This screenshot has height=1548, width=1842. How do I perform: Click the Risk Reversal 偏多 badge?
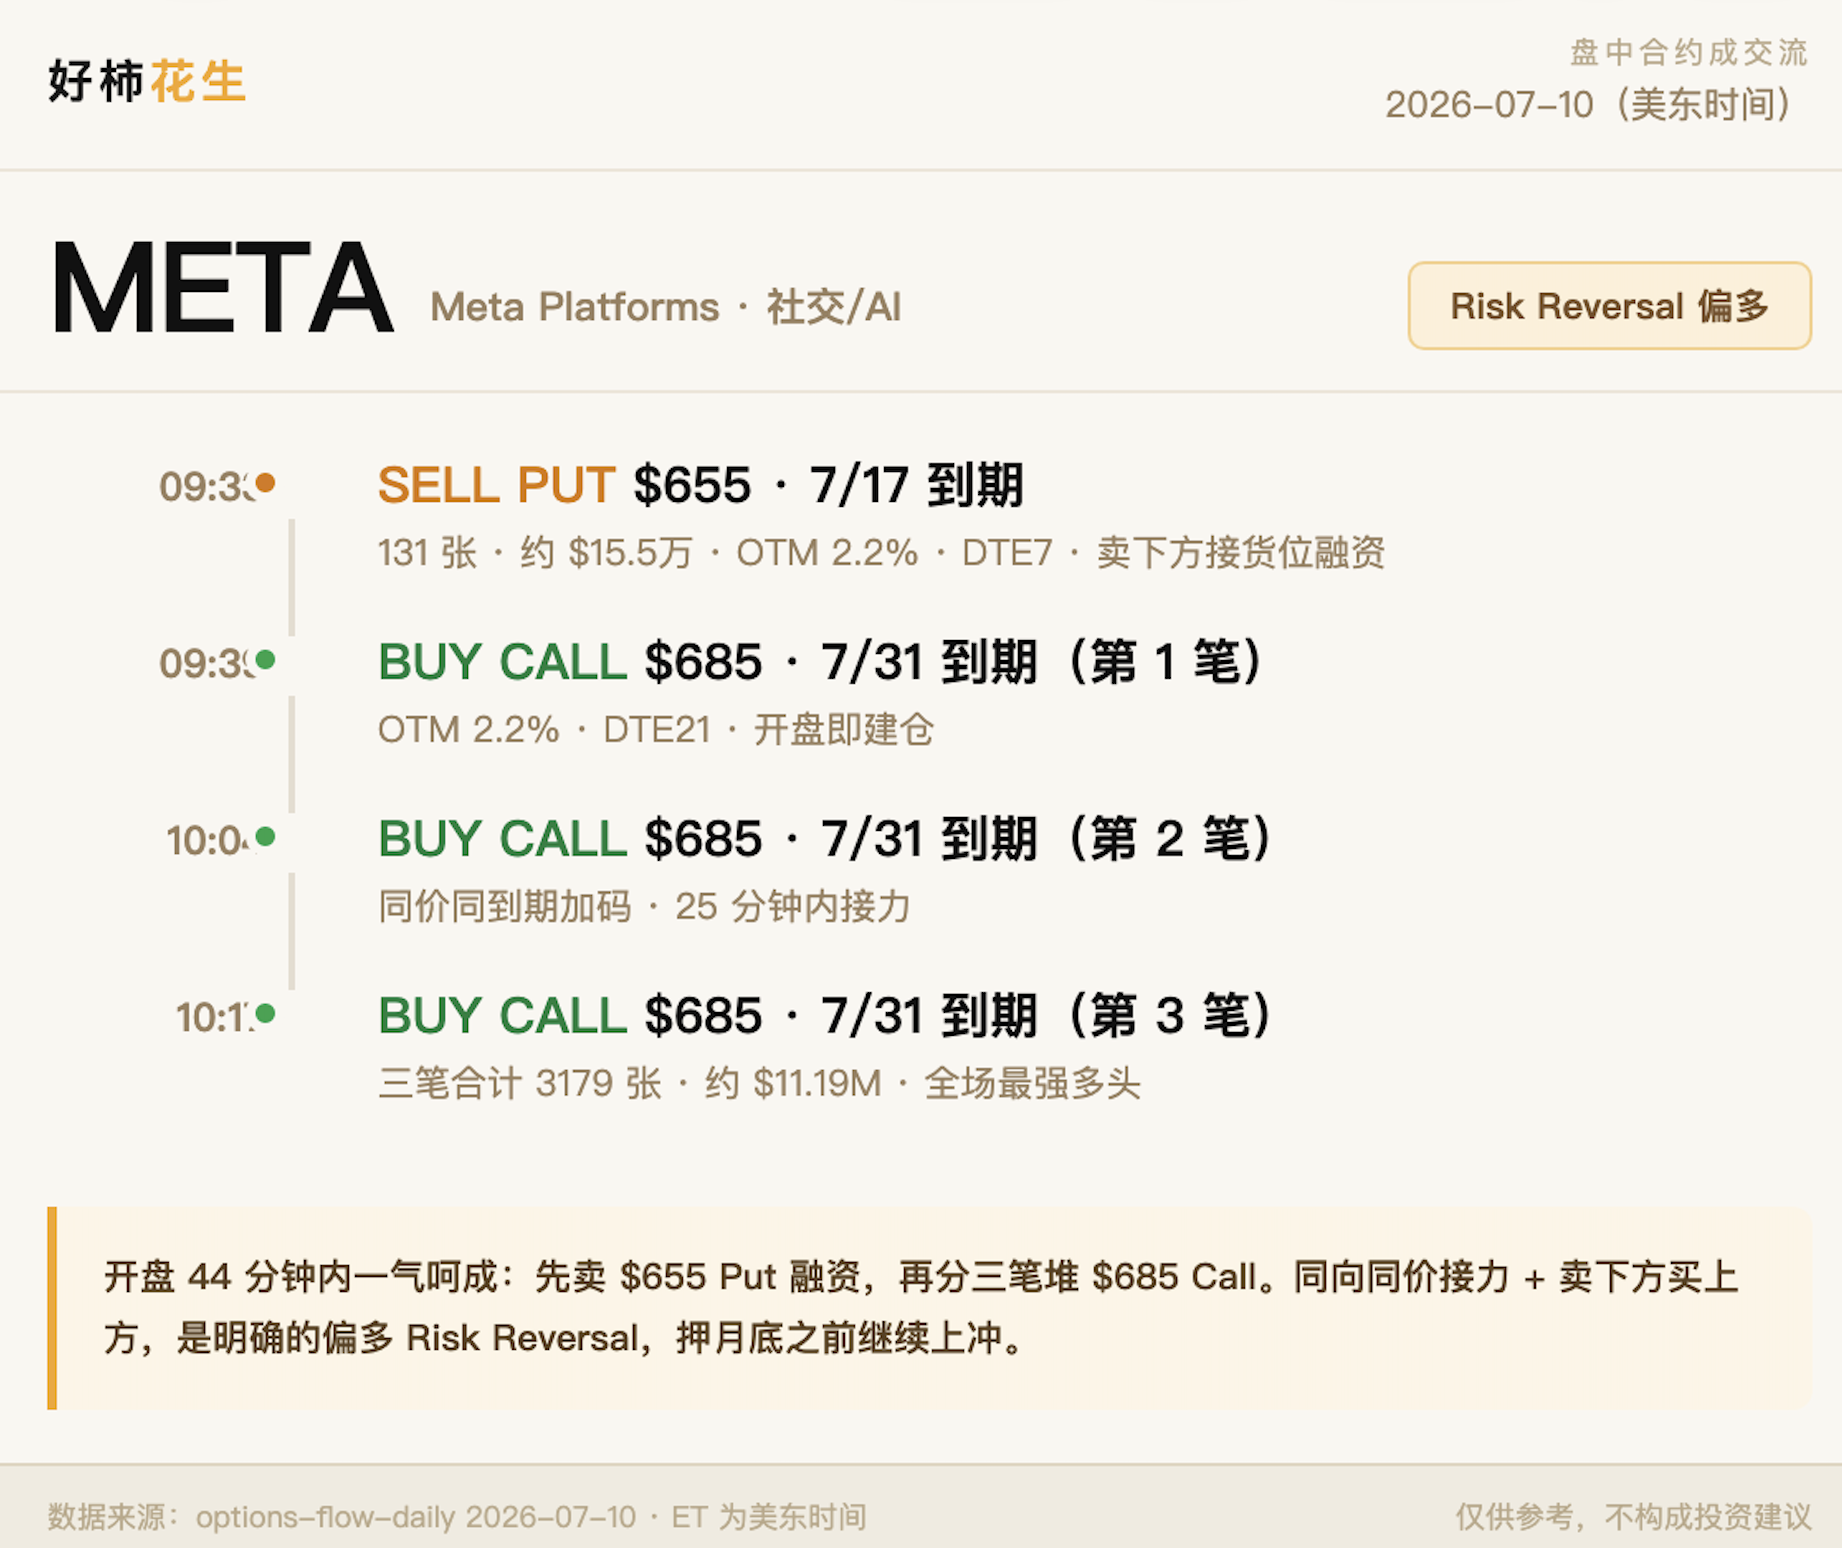[1609, 306]
